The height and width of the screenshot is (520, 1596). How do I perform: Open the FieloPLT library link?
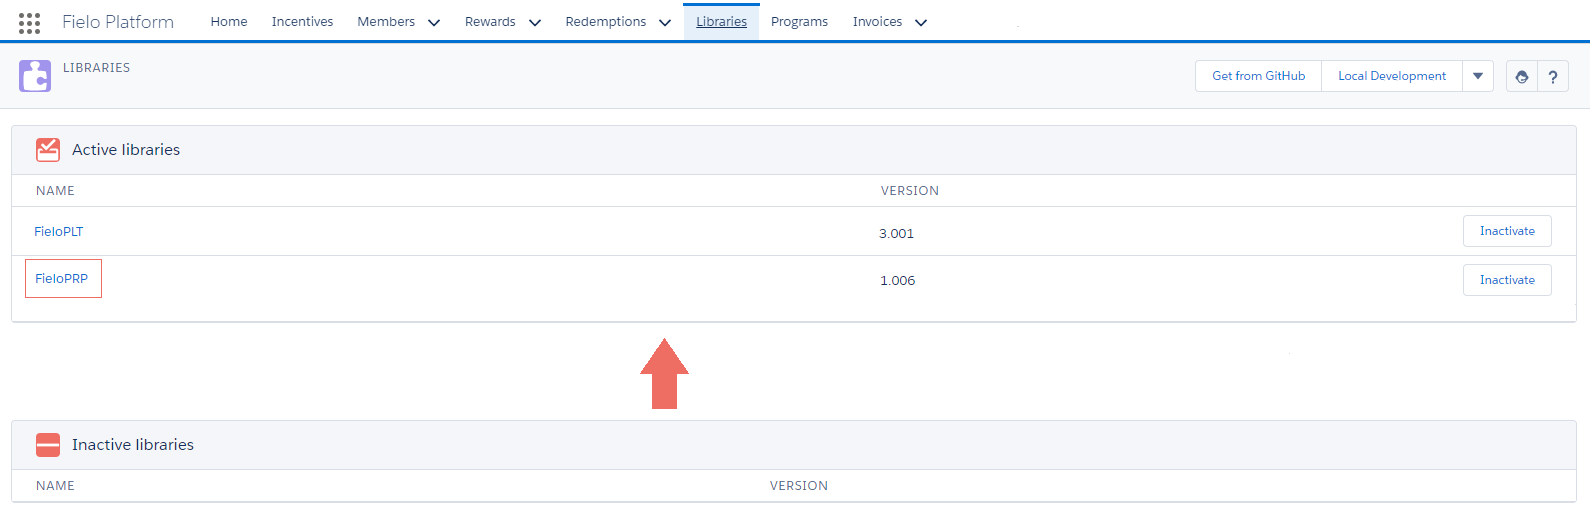pyautogui.click(x=59, y=232)
